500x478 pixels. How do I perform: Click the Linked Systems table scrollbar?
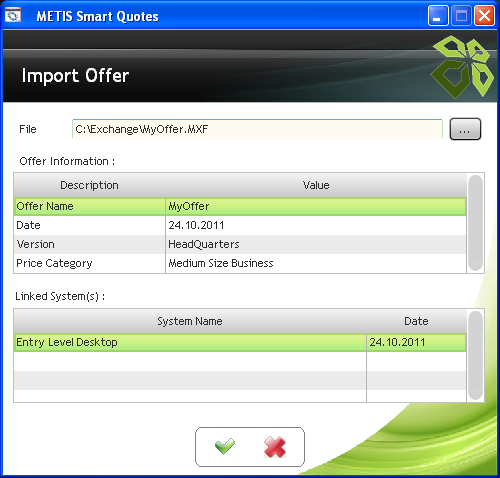coord(475,355)
